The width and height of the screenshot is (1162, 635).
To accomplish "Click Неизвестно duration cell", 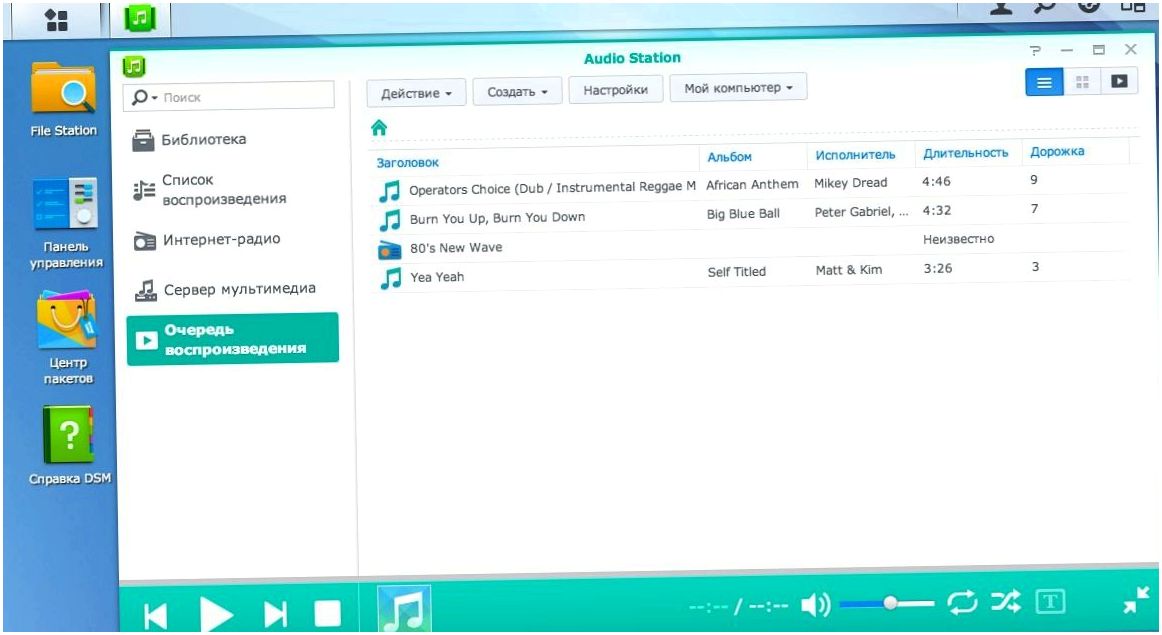I will click(x=958, y=239).
